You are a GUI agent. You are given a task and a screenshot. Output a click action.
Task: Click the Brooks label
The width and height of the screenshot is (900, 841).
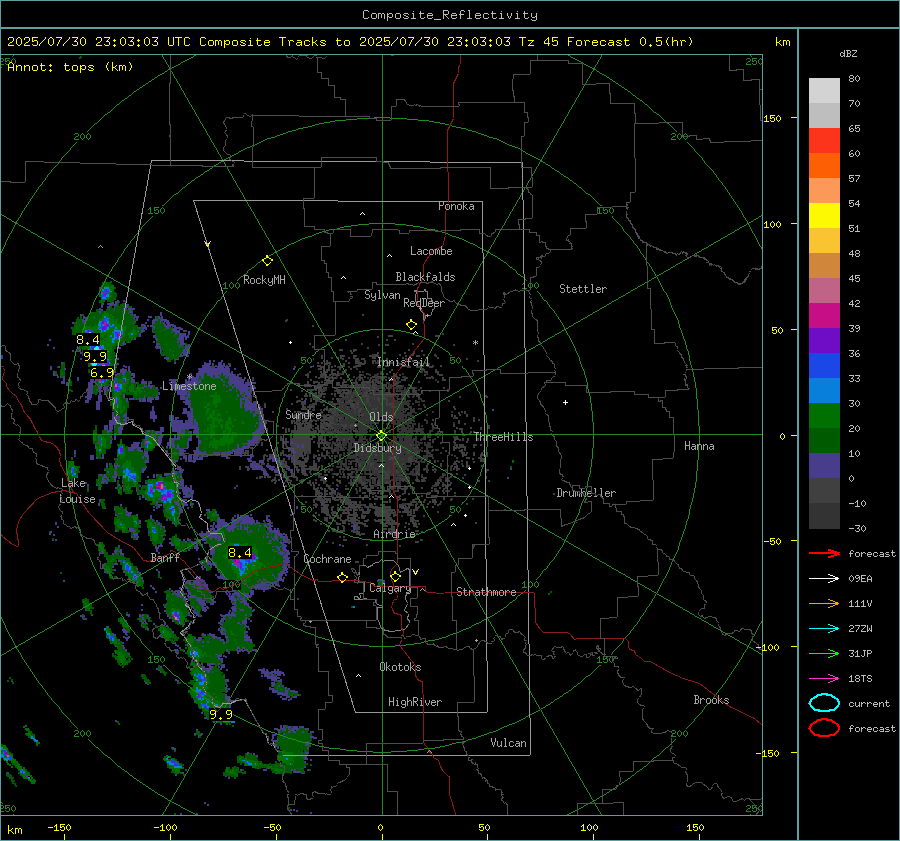tap(711, 700)
